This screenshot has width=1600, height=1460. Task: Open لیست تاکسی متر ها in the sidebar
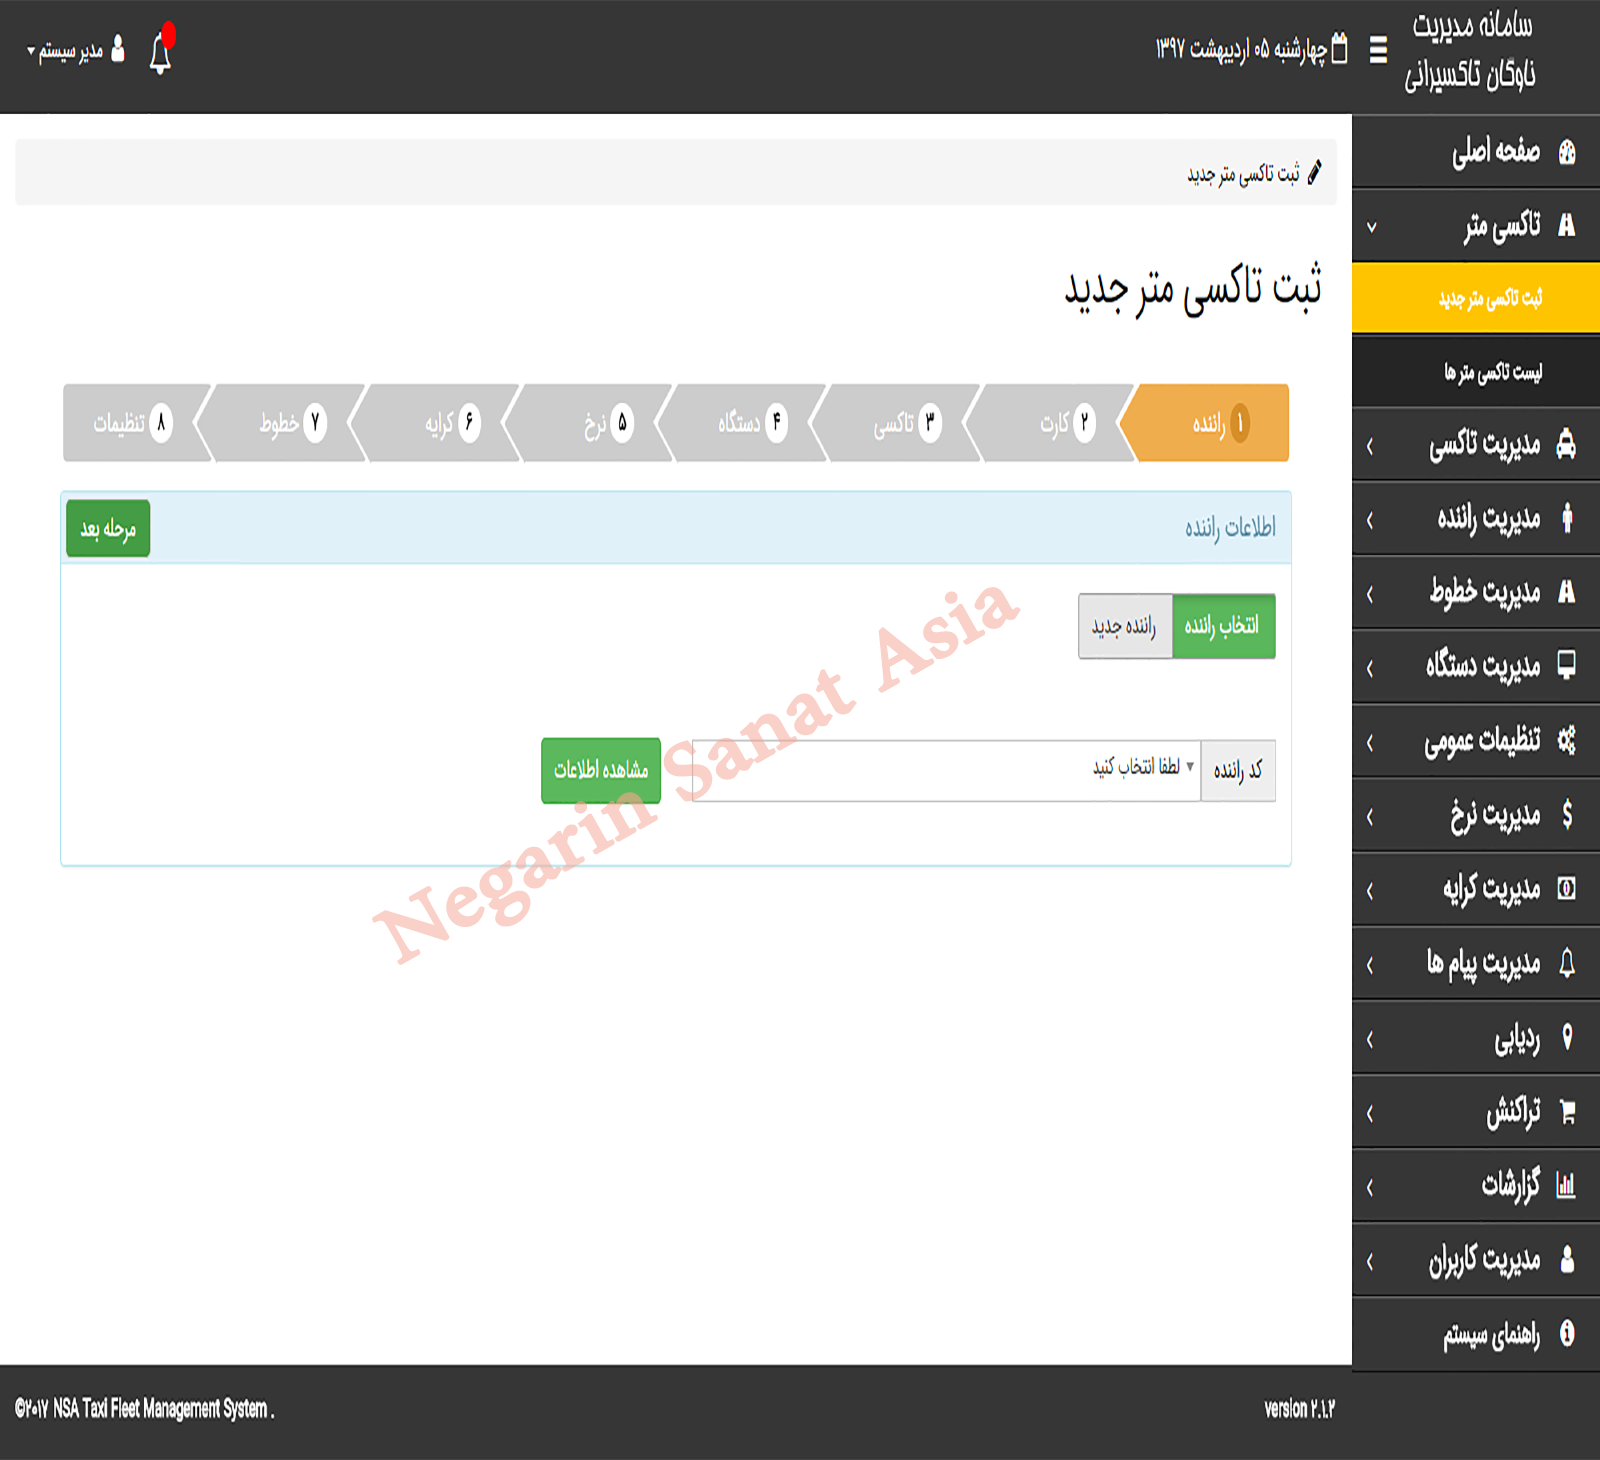[x=1476, y=372]
